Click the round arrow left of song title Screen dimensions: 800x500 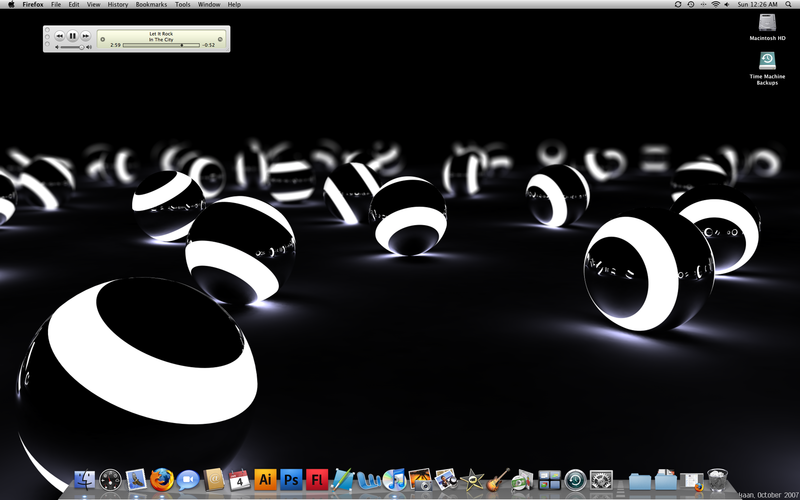click(103, 39)
